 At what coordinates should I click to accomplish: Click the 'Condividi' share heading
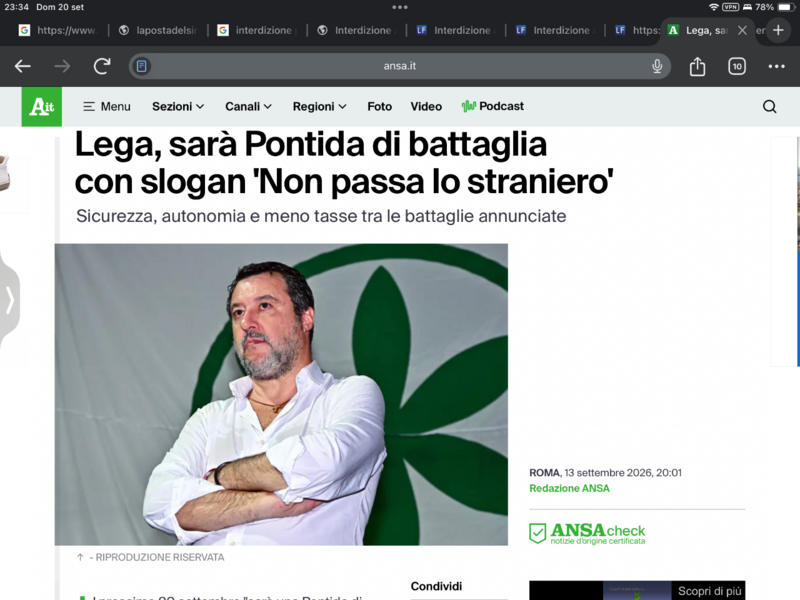click(436, 586)
